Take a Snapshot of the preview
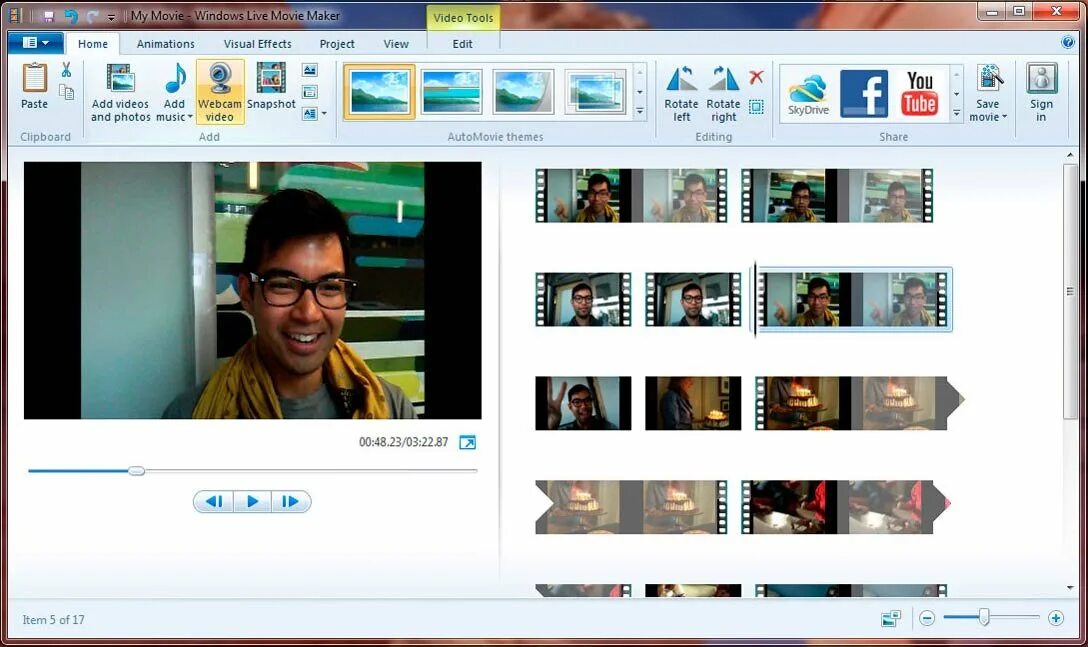This screenshot has height=647, width=1088. pyautogui.click(x=271, y=86)
